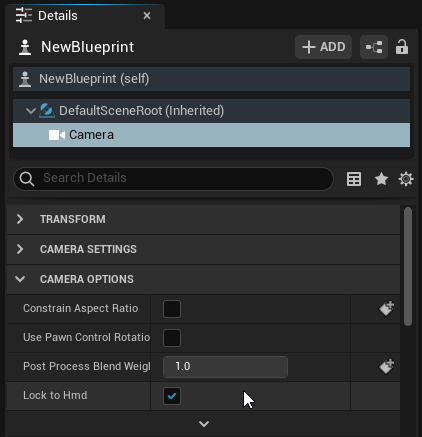Collapse DefaultSceneRoot tree arrow
422x437 pixels.
31,111
